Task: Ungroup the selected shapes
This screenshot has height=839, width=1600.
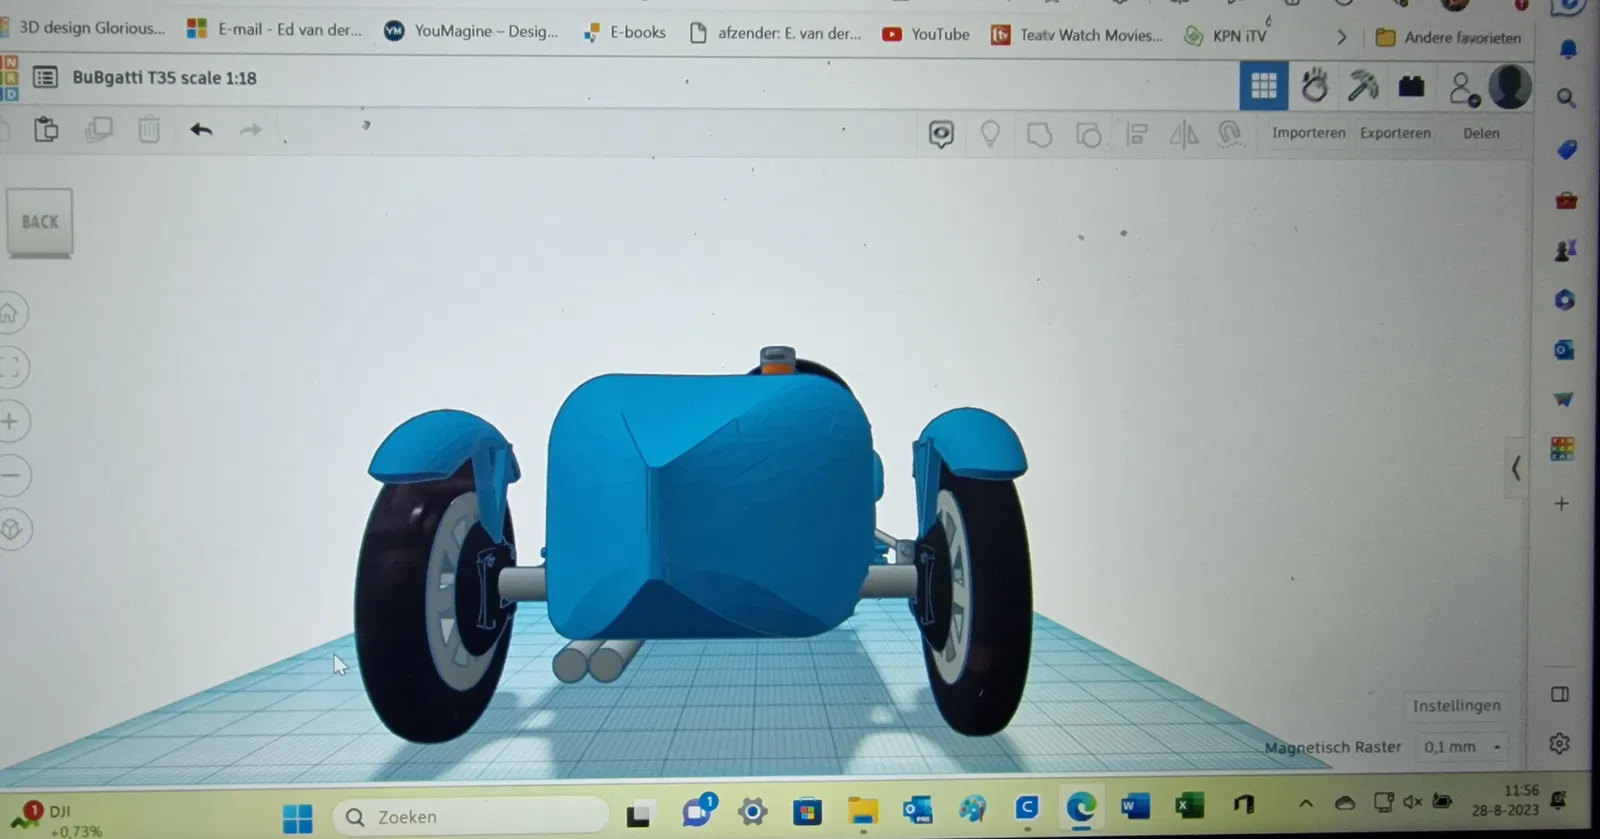Action: pos(1089,134)
